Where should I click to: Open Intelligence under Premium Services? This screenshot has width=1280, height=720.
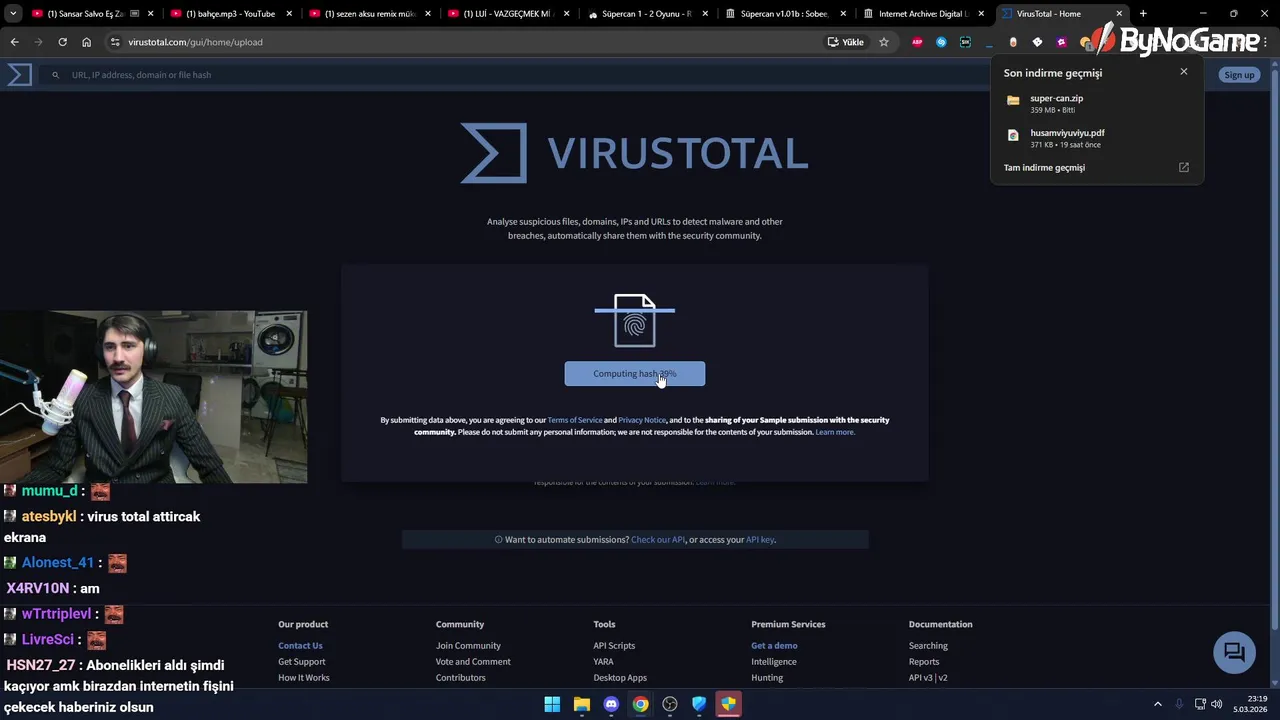click(774, 662)
